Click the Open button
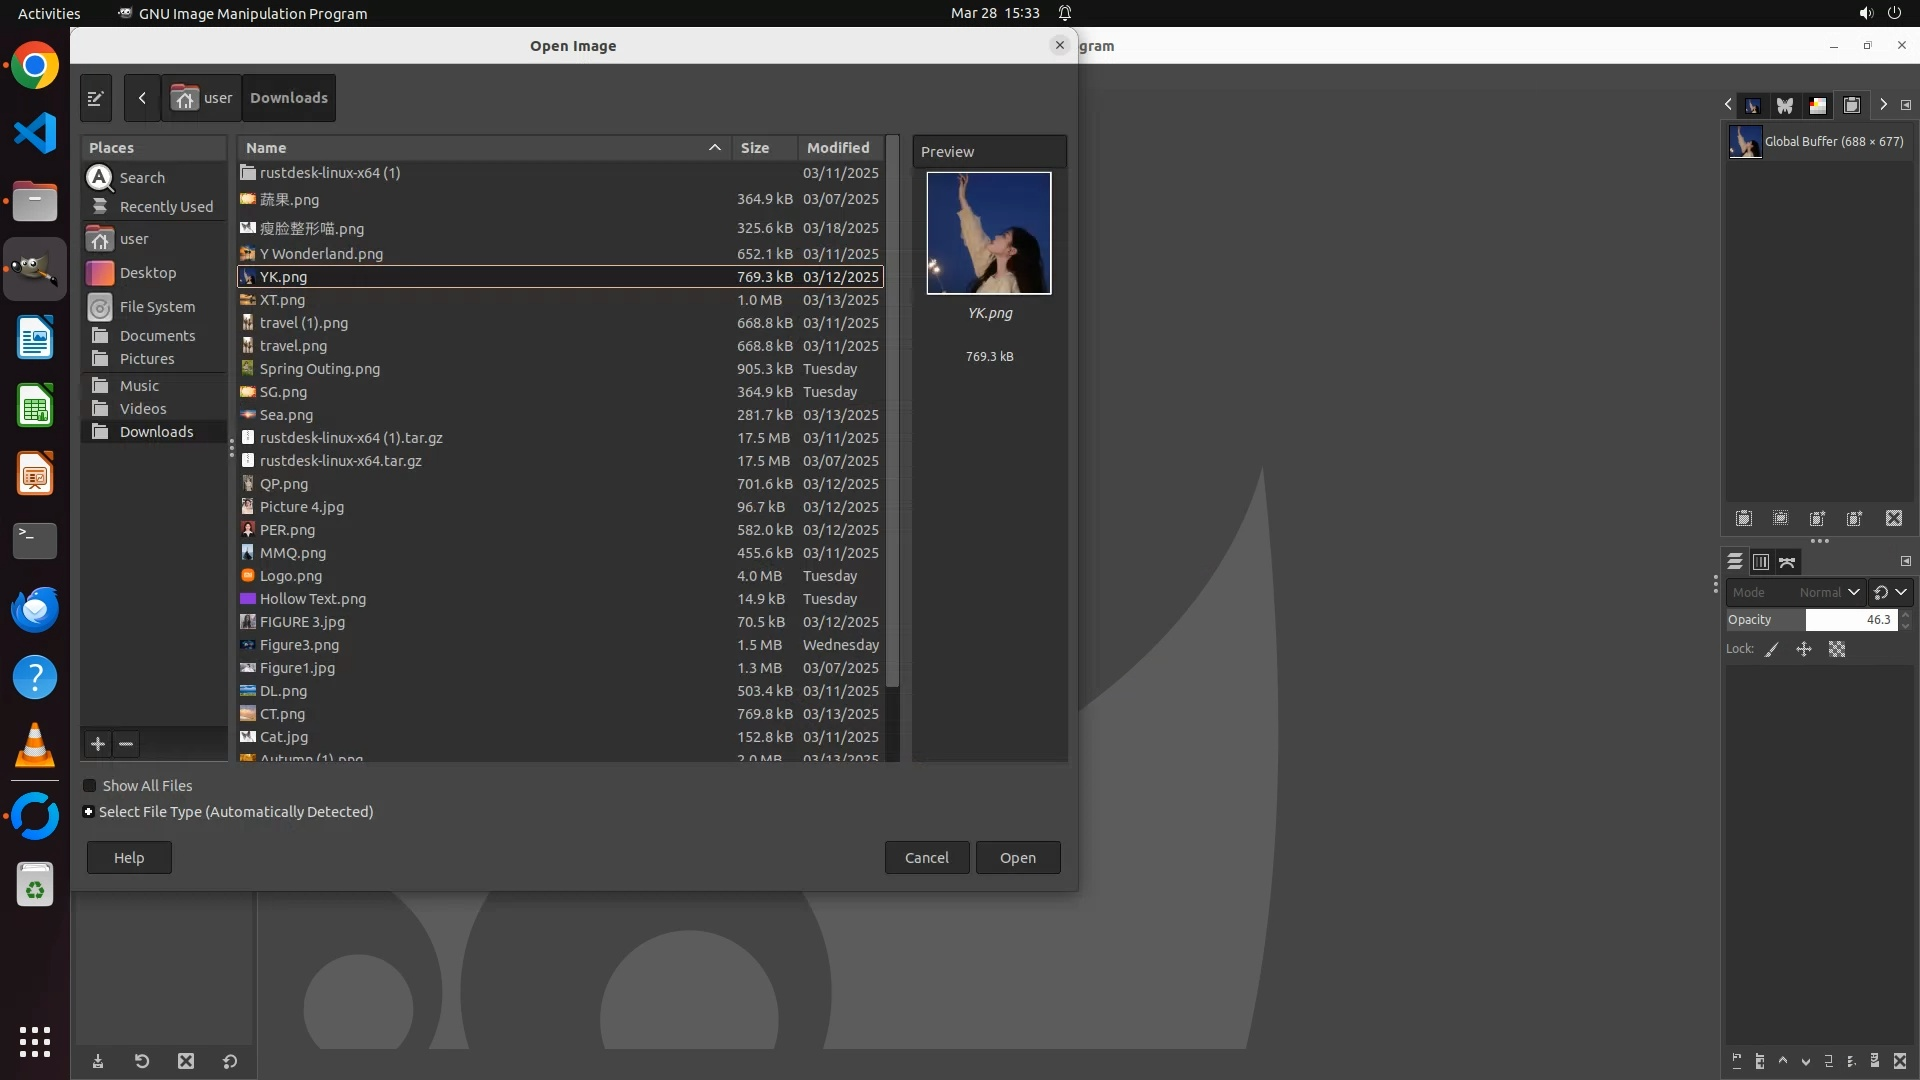 pyautogui.click(x=1017, y=858)
